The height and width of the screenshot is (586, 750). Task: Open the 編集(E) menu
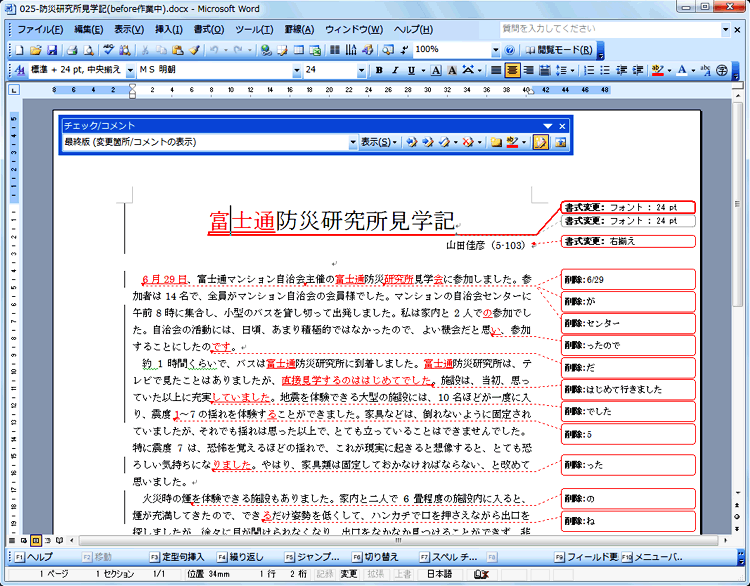tap(88, 30)
